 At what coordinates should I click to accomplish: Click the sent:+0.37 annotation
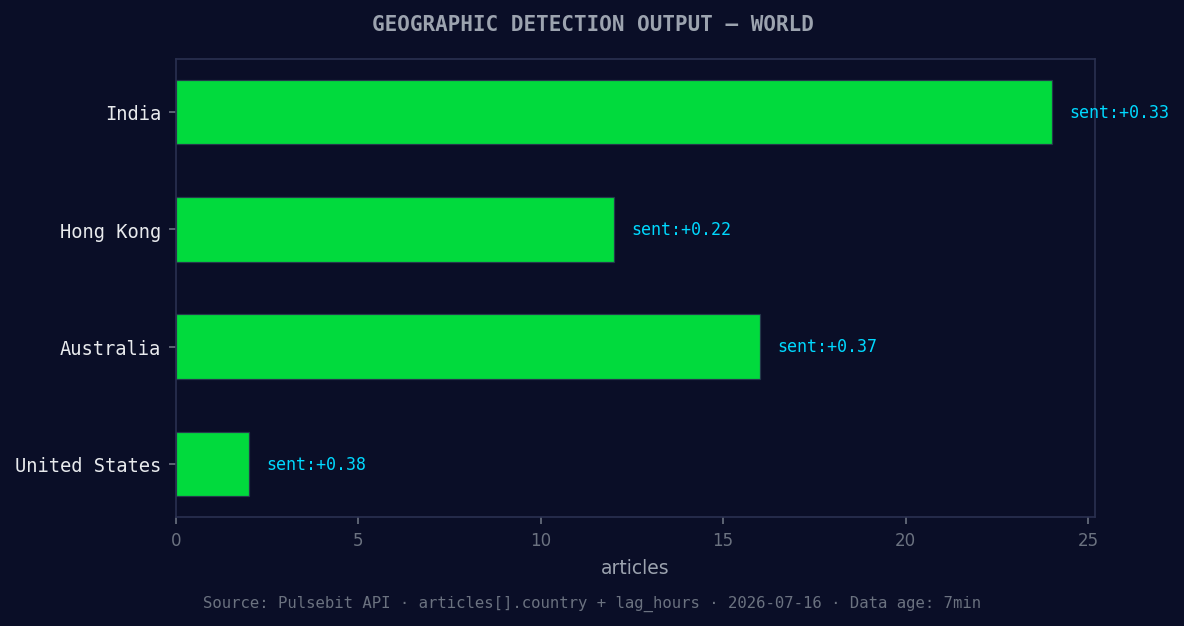coord(827,347)
